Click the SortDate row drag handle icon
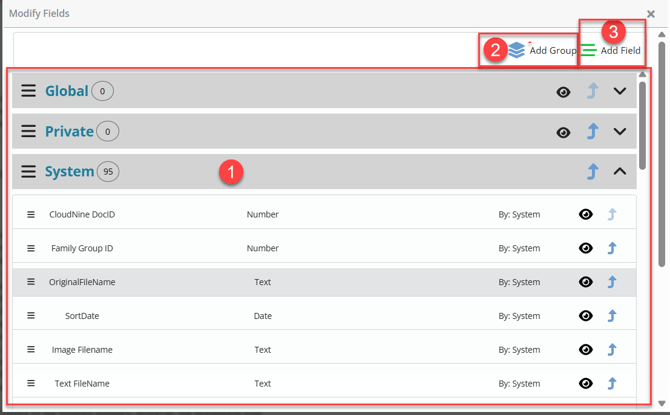670x415 pixels. 31,316
